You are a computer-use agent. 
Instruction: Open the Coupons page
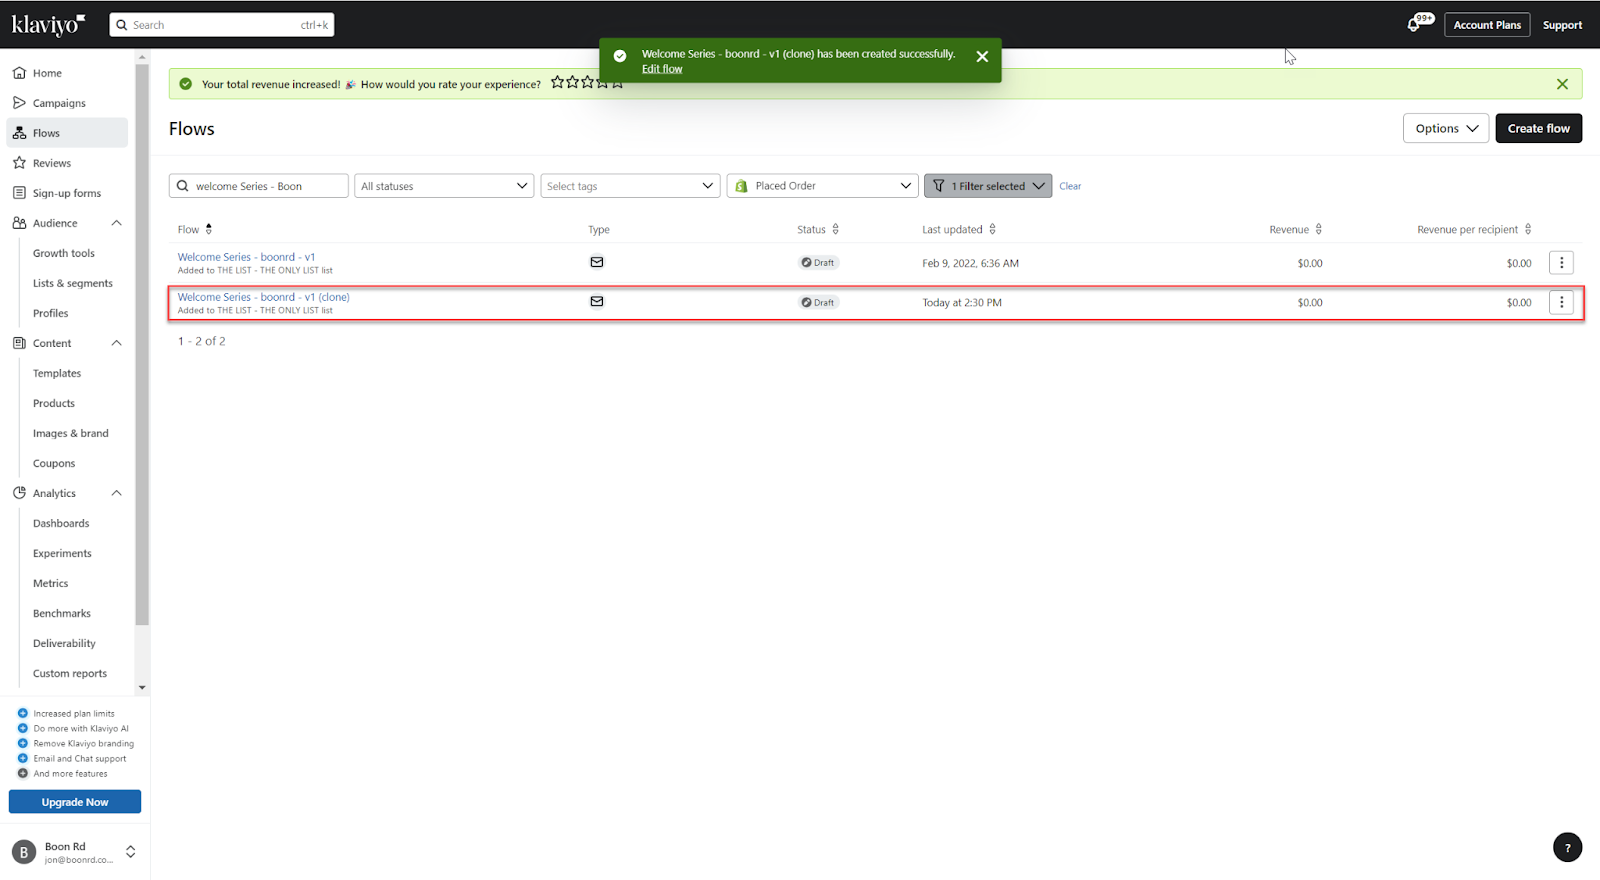tap(54, 463)
